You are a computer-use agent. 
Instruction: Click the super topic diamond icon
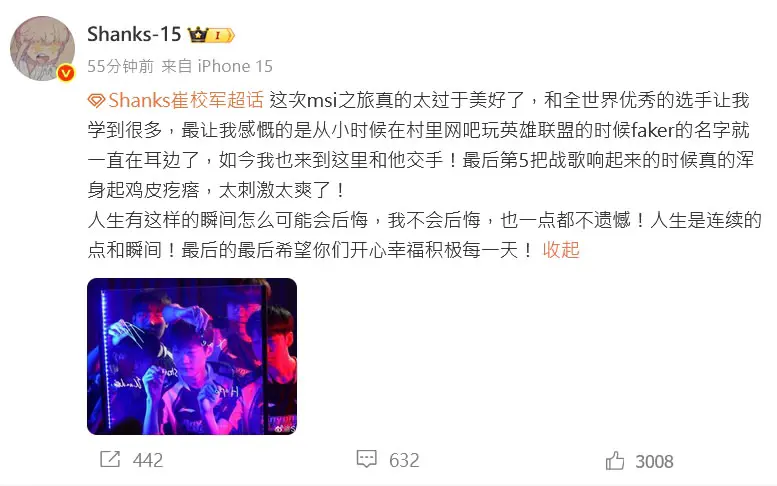(96, 101)
